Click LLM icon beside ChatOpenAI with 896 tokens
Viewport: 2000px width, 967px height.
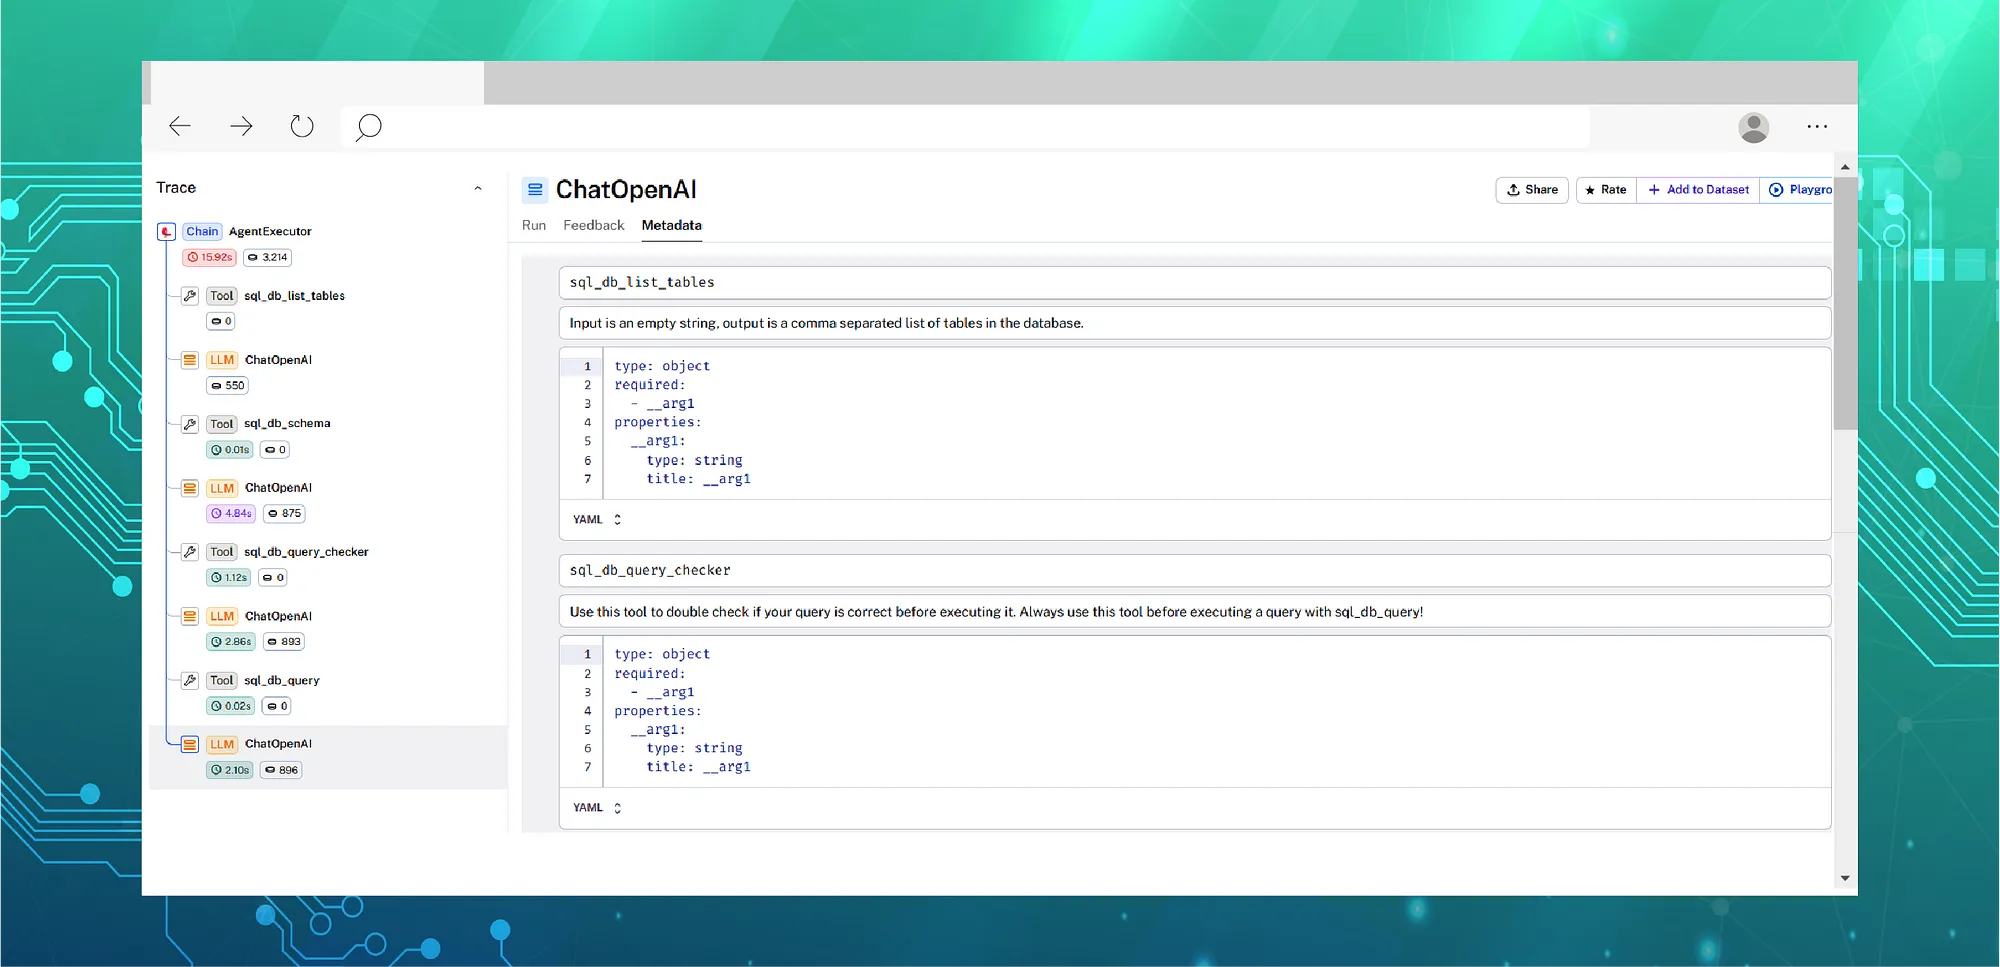click(190, 744)
